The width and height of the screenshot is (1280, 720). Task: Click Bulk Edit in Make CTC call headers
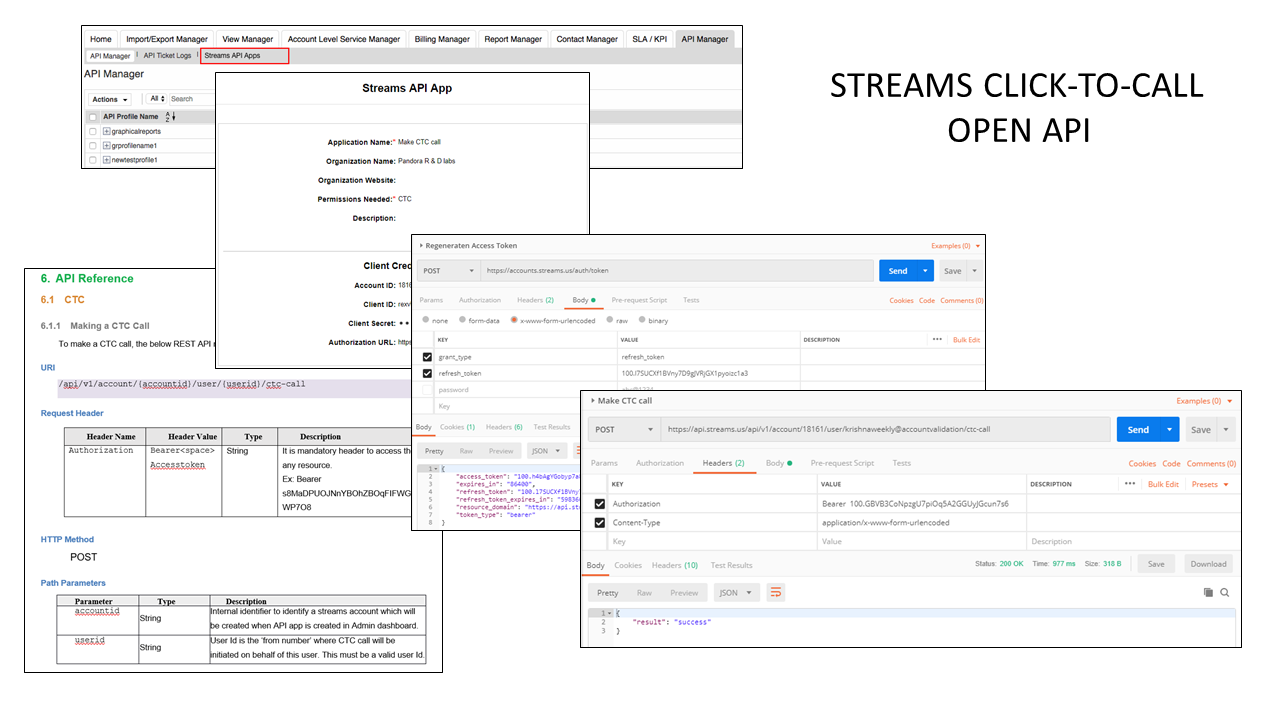pyautogui.click(x=1165, y=484)
